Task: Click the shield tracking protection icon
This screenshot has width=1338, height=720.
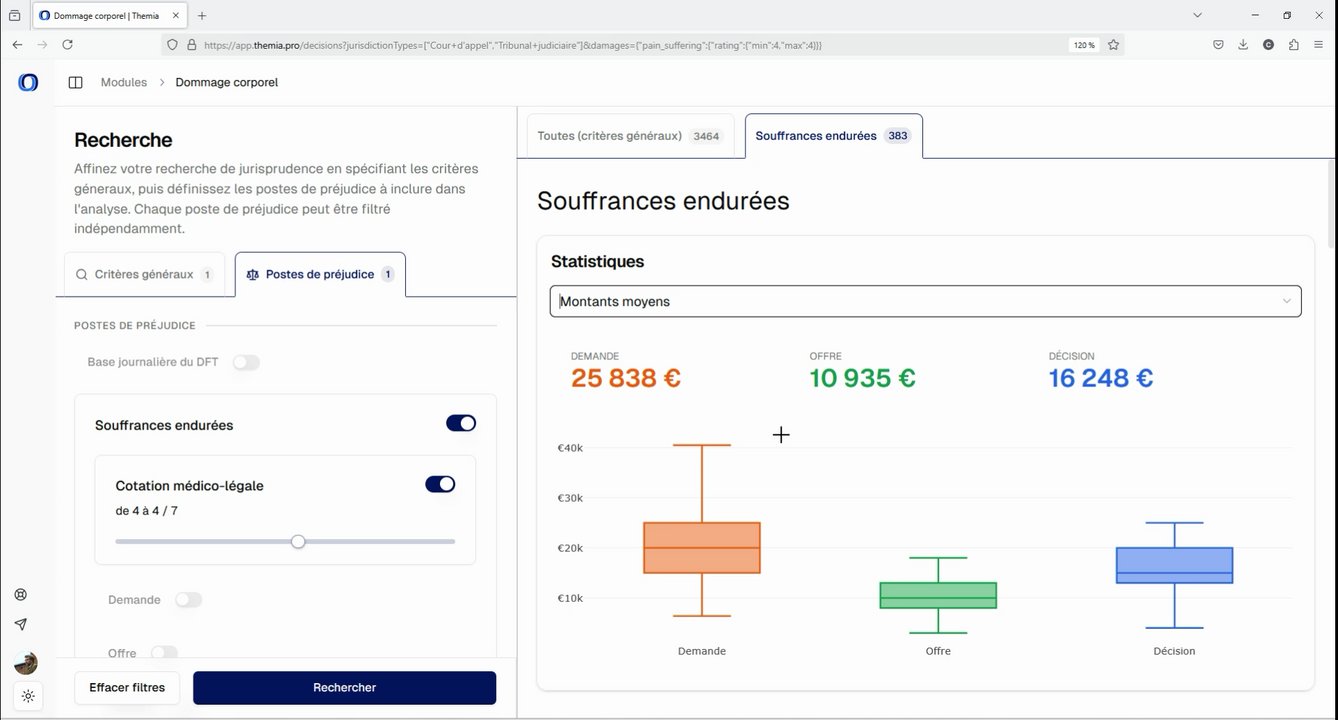Action: [x=172, y=45]
